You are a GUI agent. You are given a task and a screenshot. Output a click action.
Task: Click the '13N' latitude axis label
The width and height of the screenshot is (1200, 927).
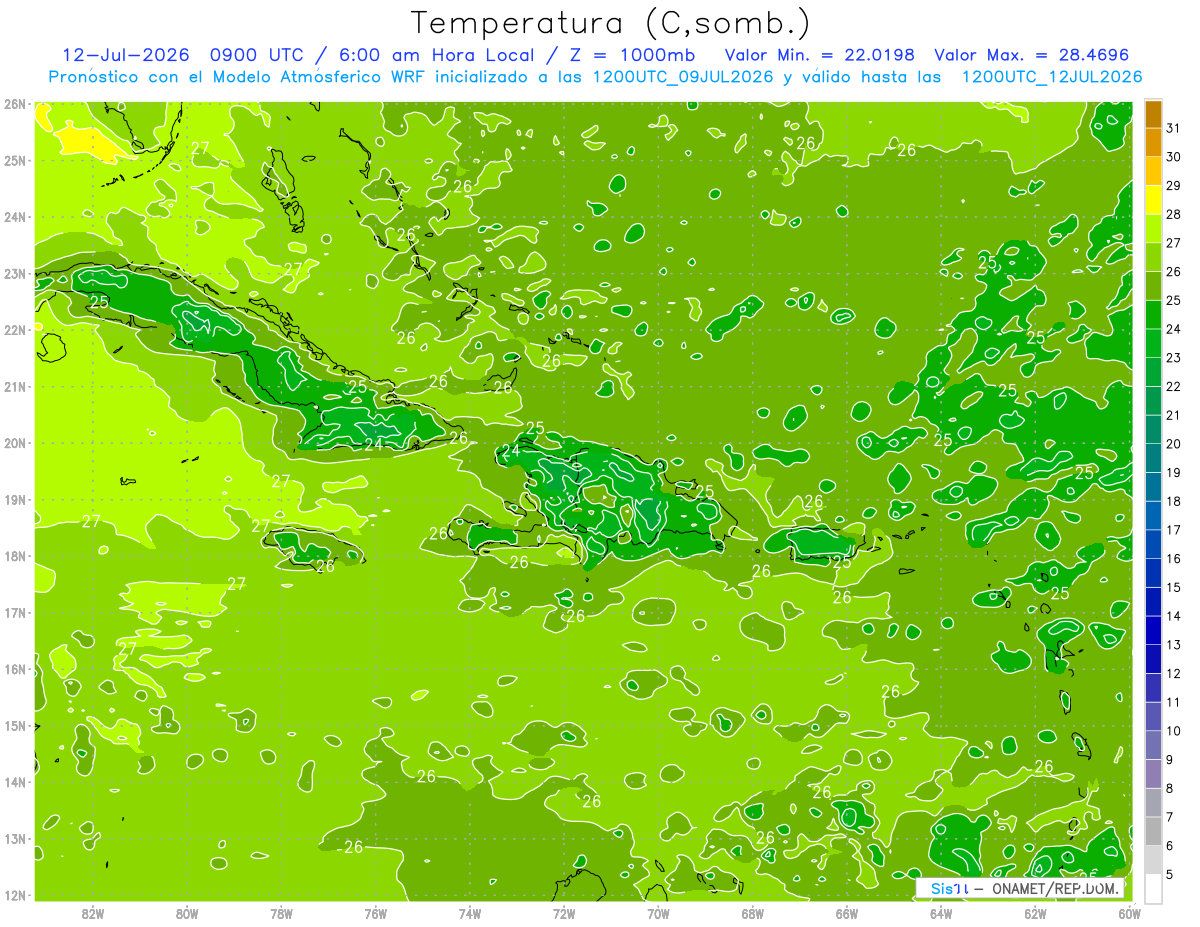15,839
